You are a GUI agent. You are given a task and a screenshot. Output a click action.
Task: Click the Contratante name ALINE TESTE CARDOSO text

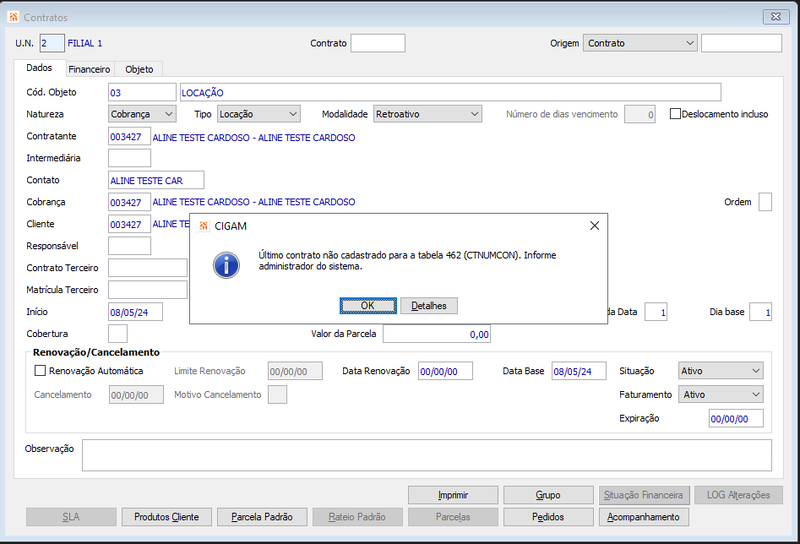point(254,137)
